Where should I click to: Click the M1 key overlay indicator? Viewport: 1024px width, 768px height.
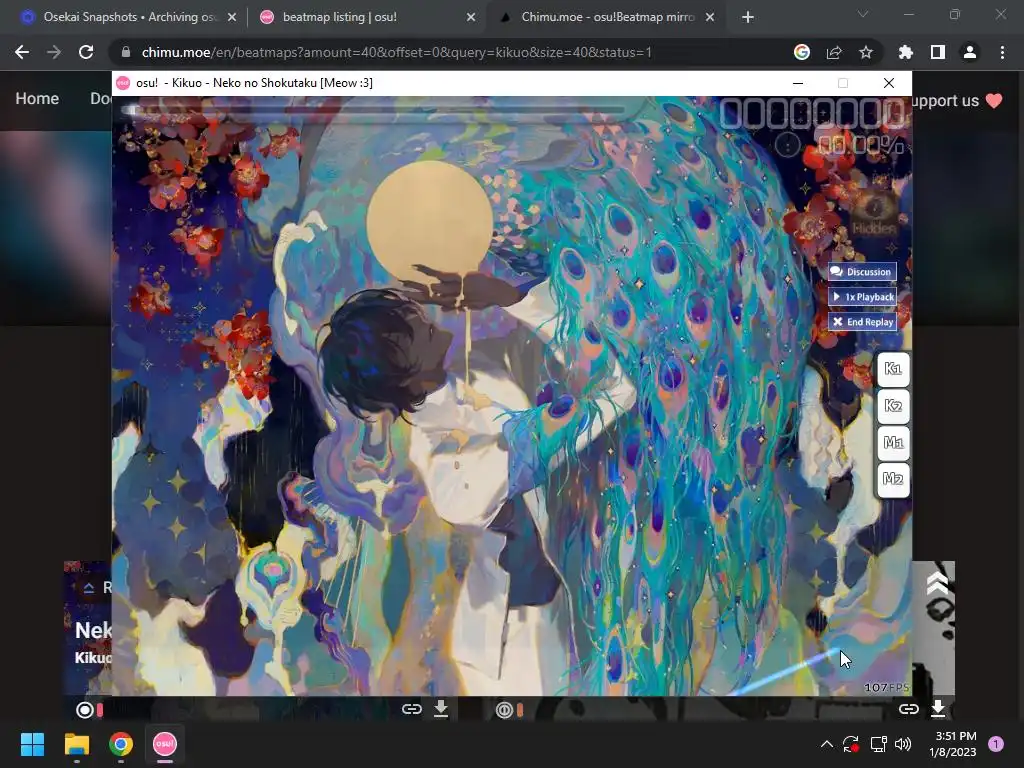(x=893, y=443)
